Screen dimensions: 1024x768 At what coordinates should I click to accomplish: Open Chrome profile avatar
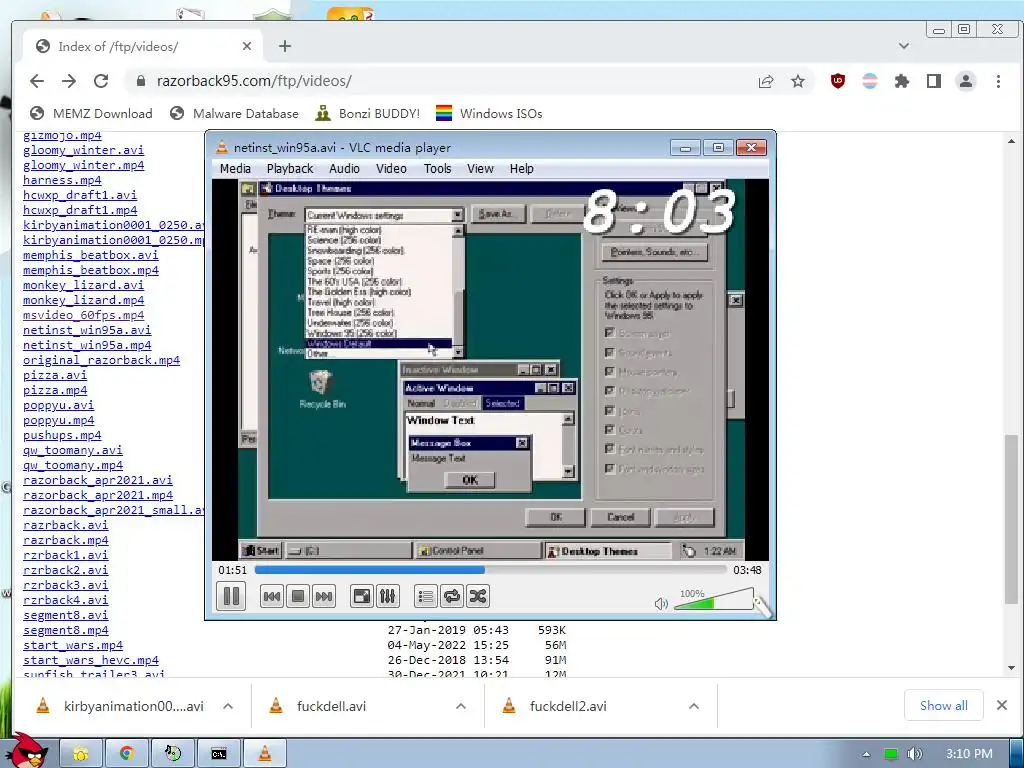tap(966, 81)
